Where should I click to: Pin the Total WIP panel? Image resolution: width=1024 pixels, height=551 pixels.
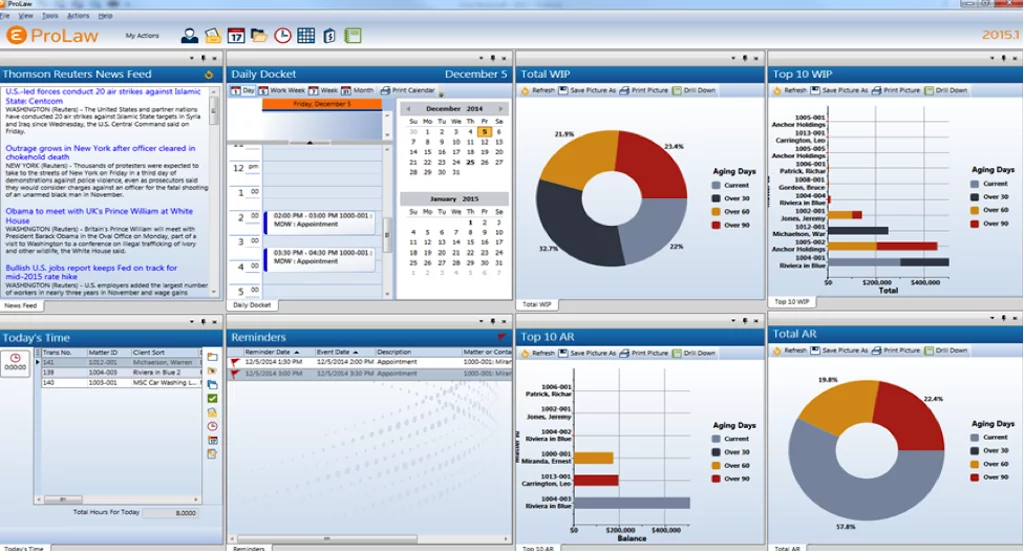tap(746, 58)
